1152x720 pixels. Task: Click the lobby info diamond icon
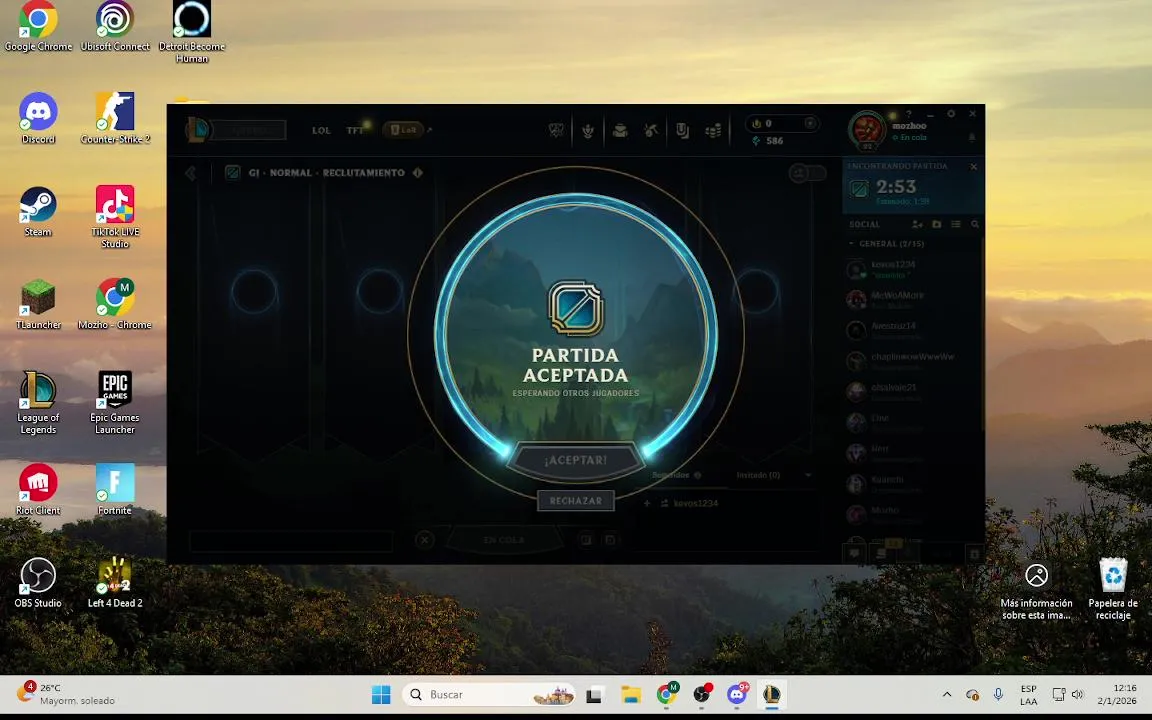[418, 173]
